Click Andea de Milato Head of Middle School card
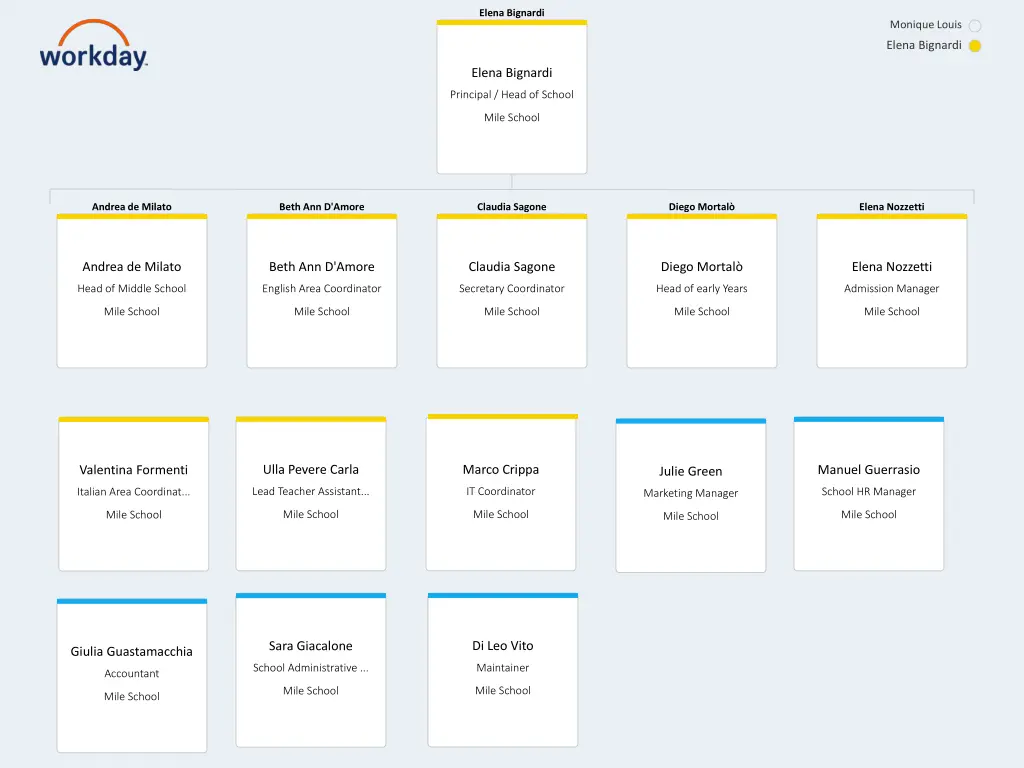Viewport: 1024px width, 768px height. pyautogui.click(x=132, y=291)
